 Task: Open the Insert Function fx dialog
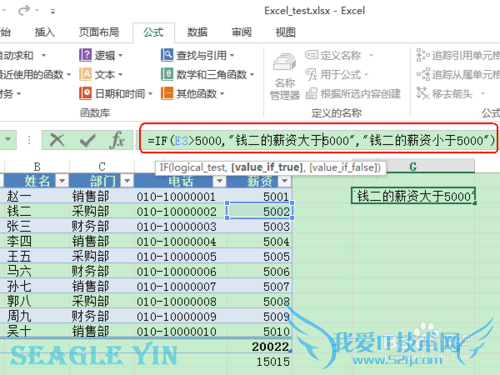tap(117, 140)
